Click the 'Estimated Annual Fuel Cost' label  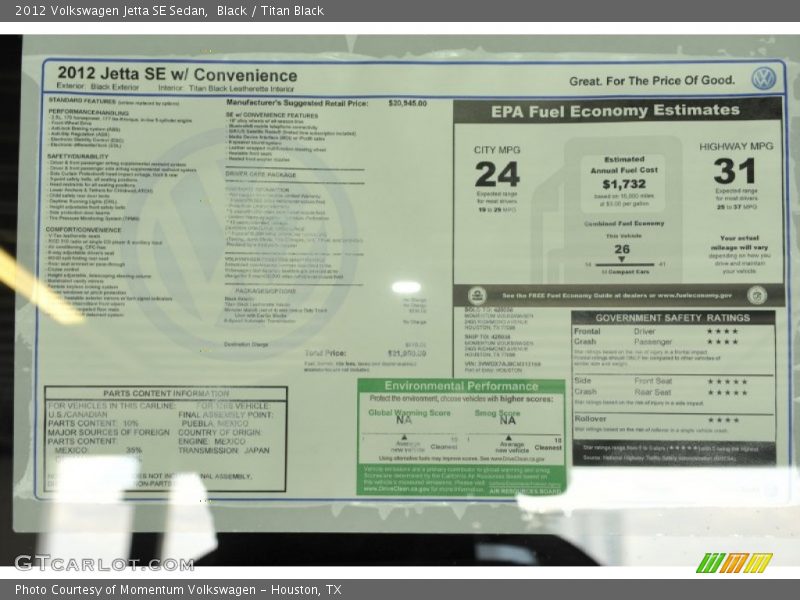pyautogui.click(x=624, y=165)
